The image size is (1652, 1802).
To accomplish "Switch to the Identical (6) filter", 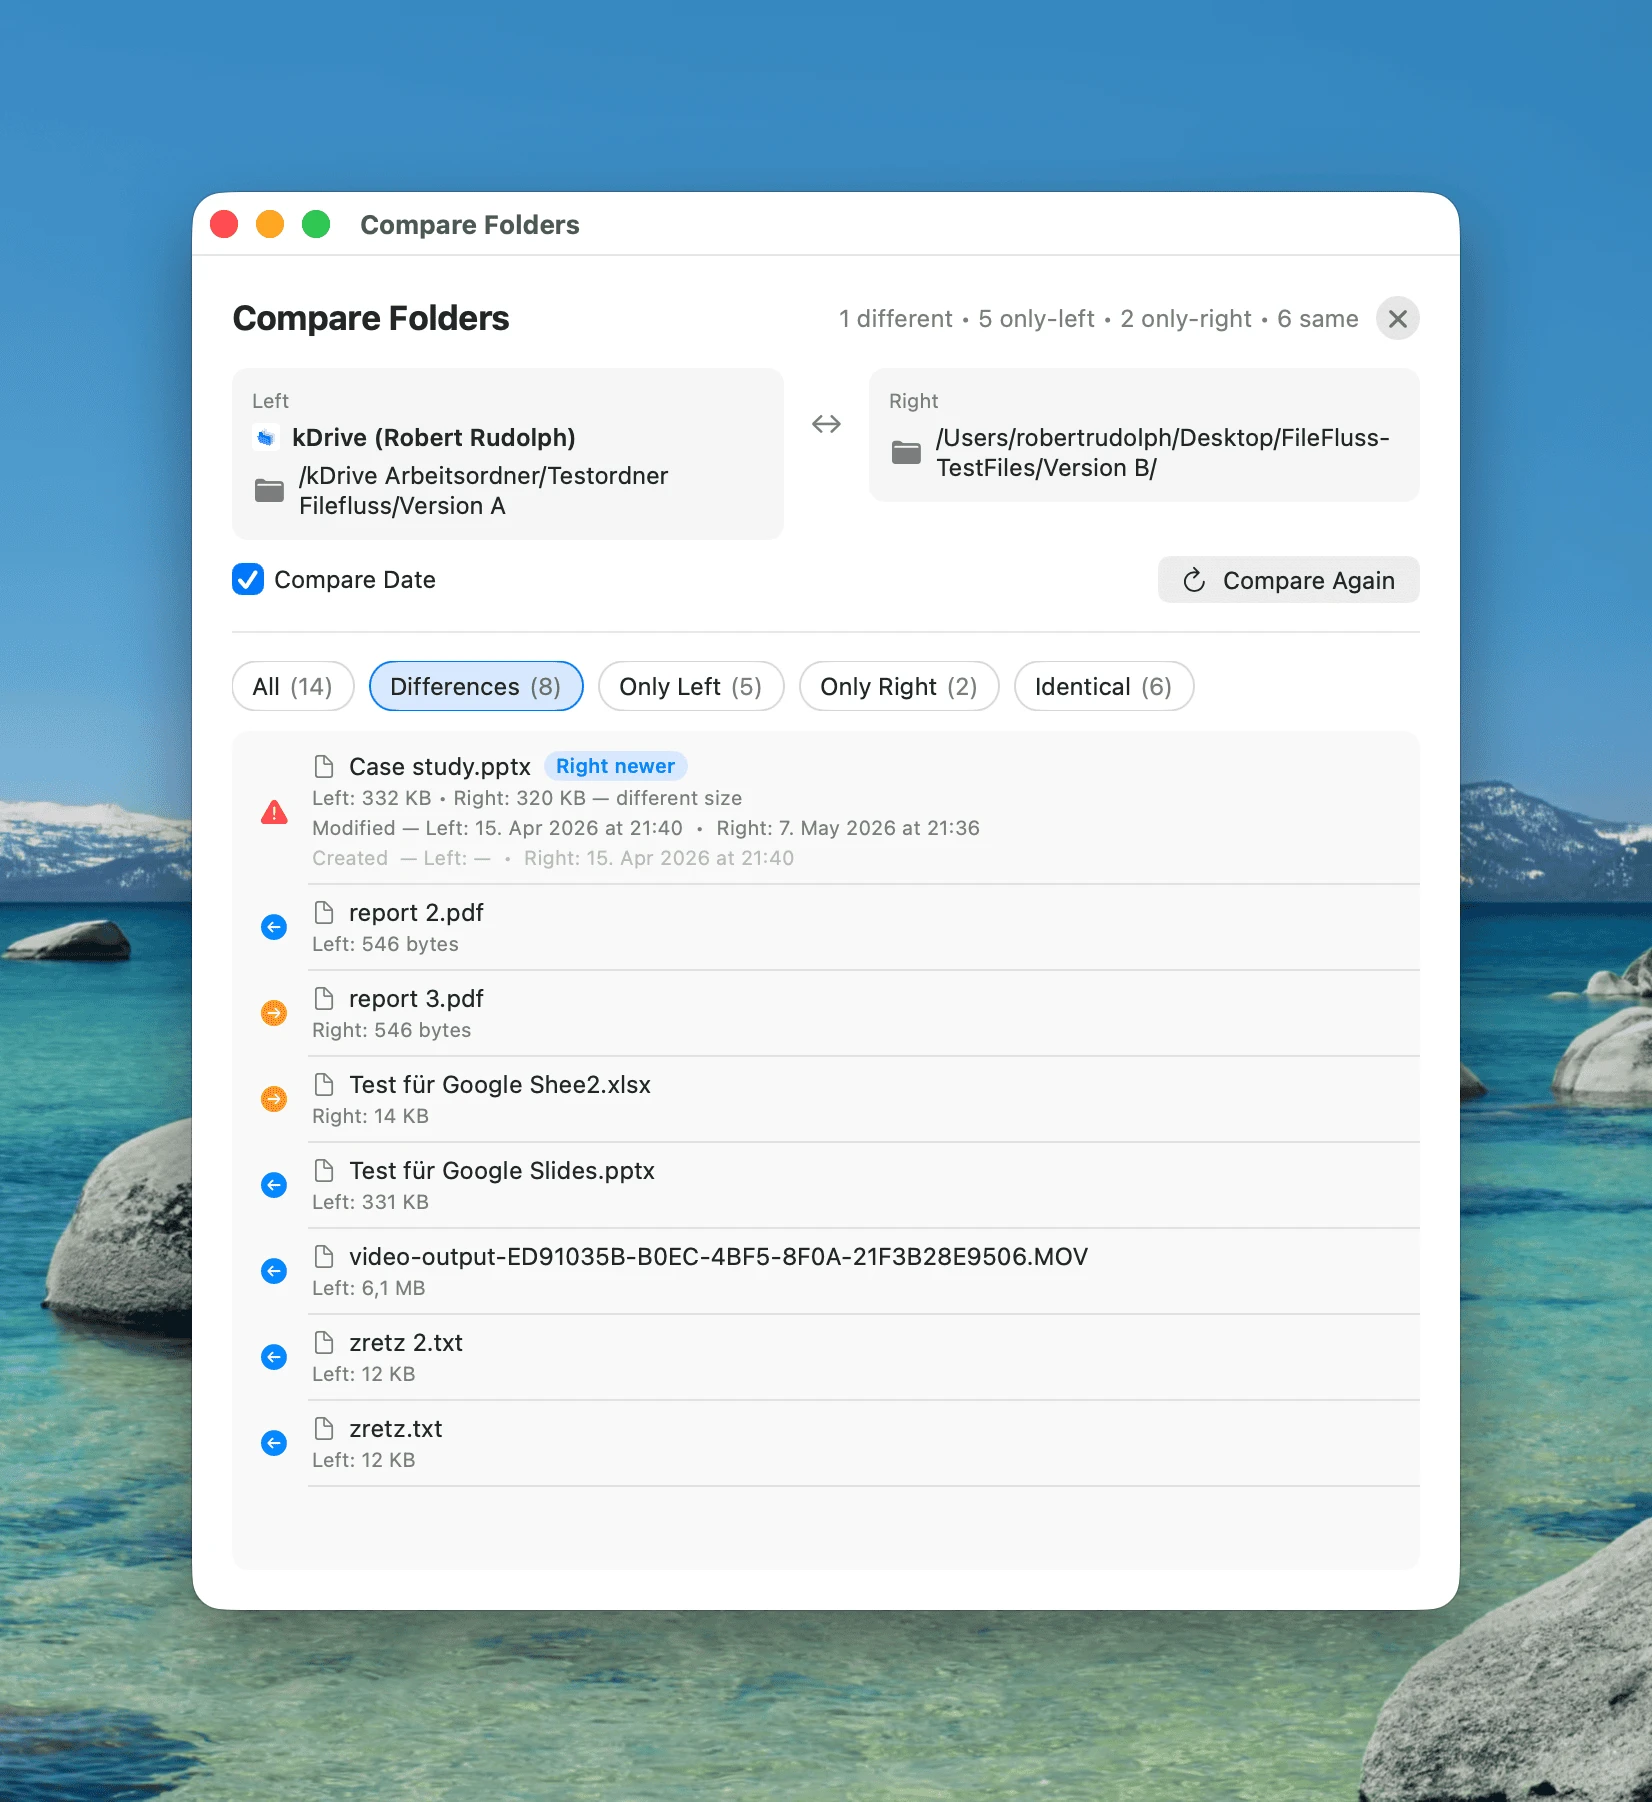I will [1104, 687].
